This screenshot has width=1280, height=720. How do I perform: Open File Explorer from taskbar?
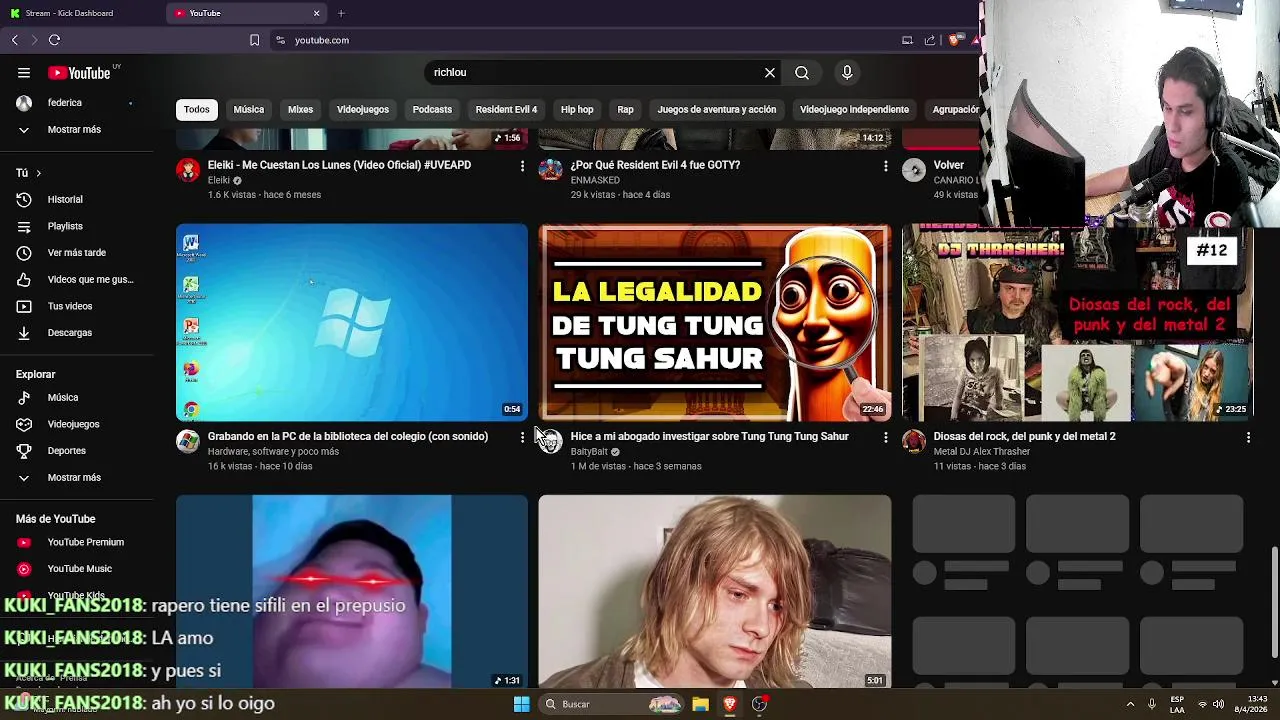[700, 704]
